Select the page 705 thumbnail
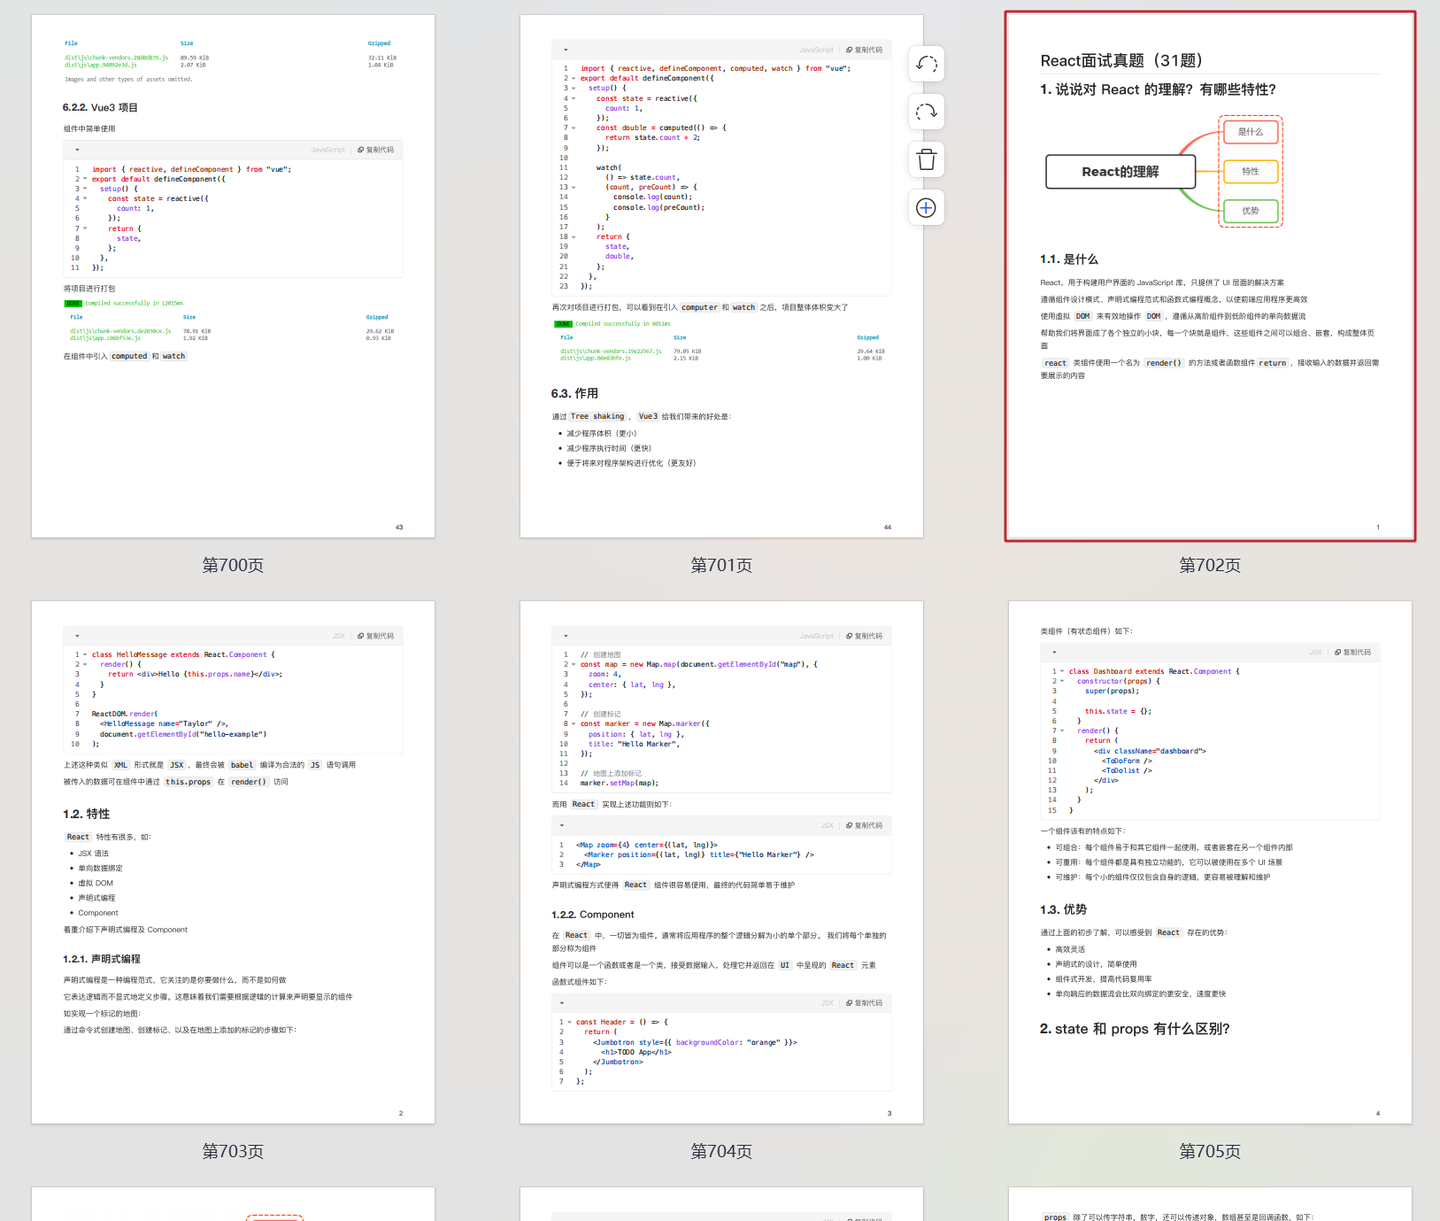This screenshot has height=1221, width=1440. 1210,862
